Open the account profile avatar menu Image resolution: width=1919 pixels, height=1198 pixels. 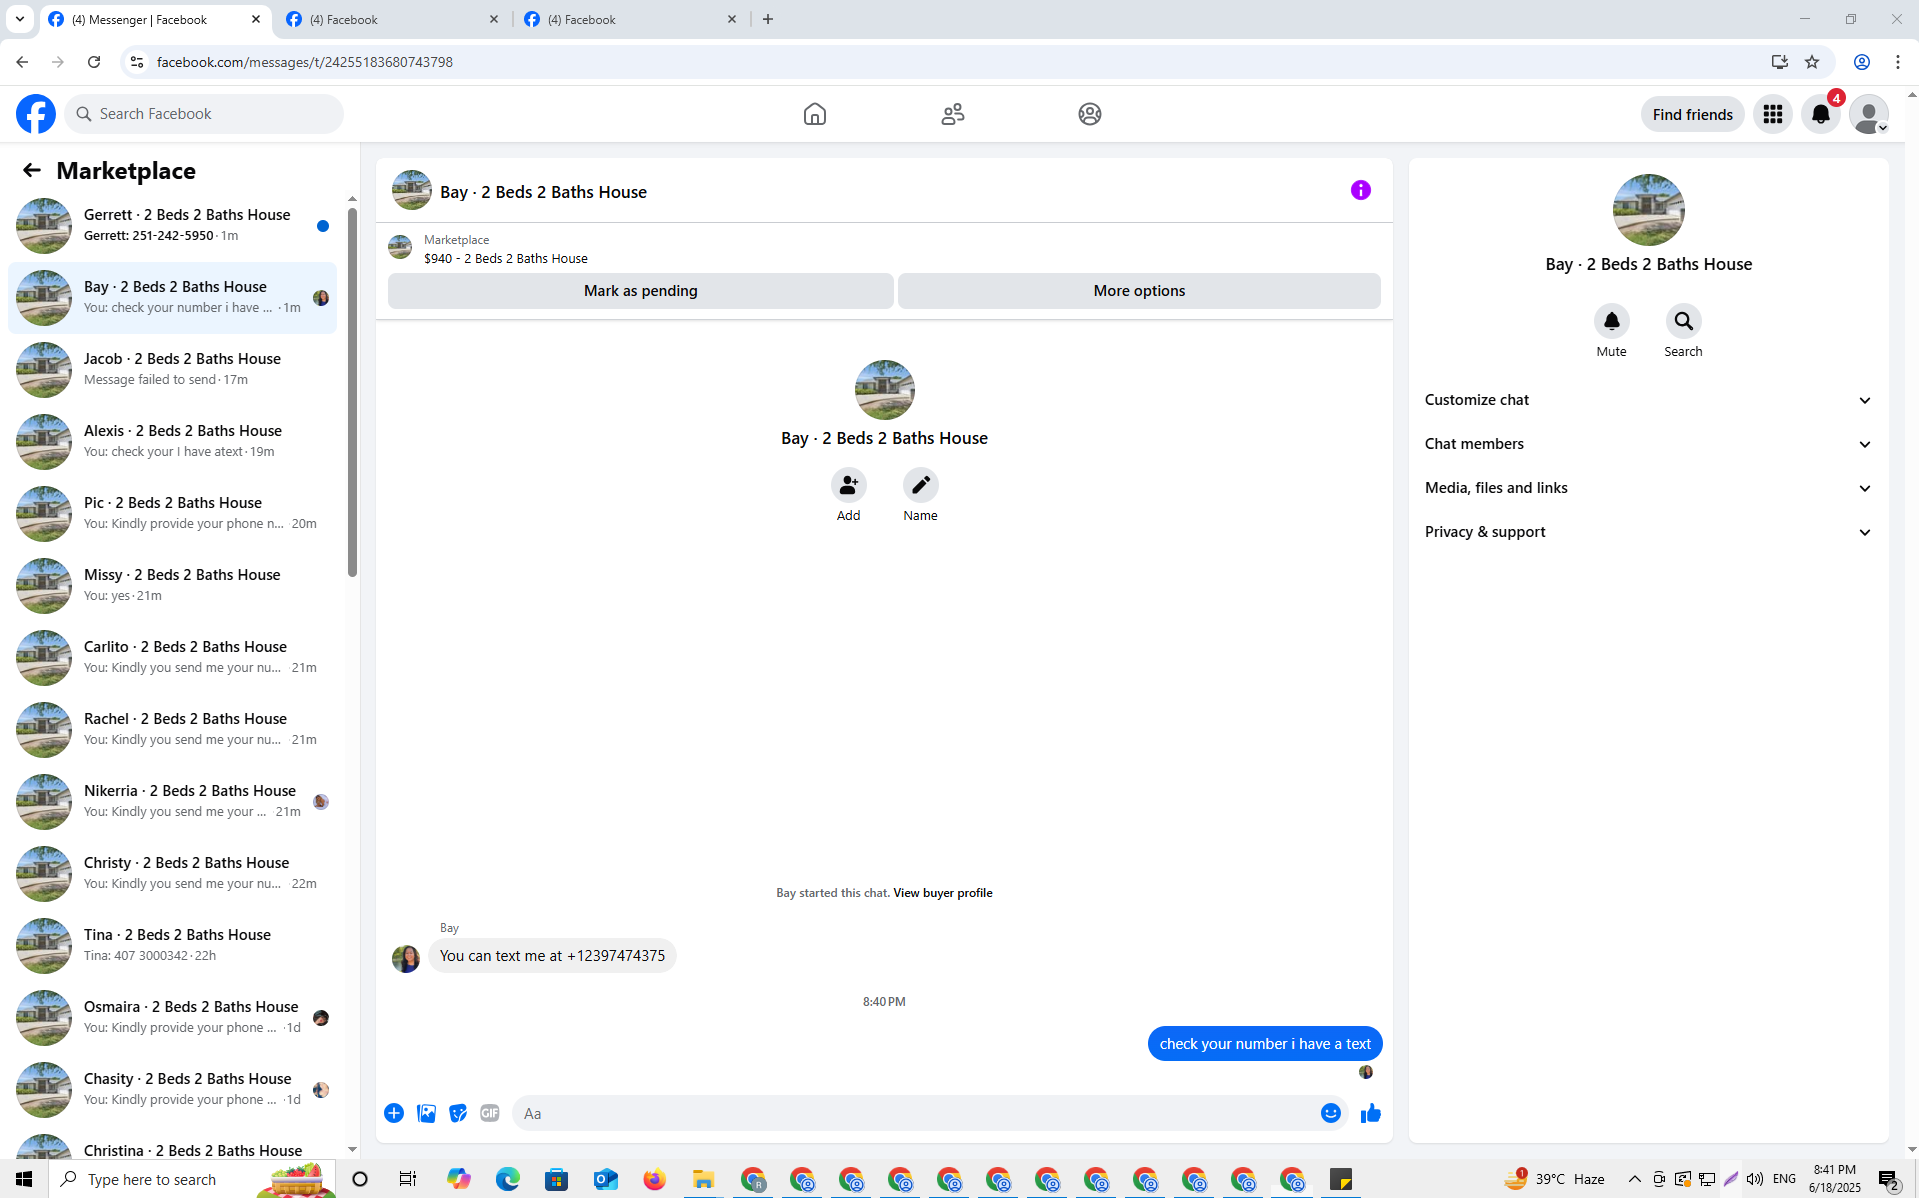pyautogui.click(x=1868, y=114)
